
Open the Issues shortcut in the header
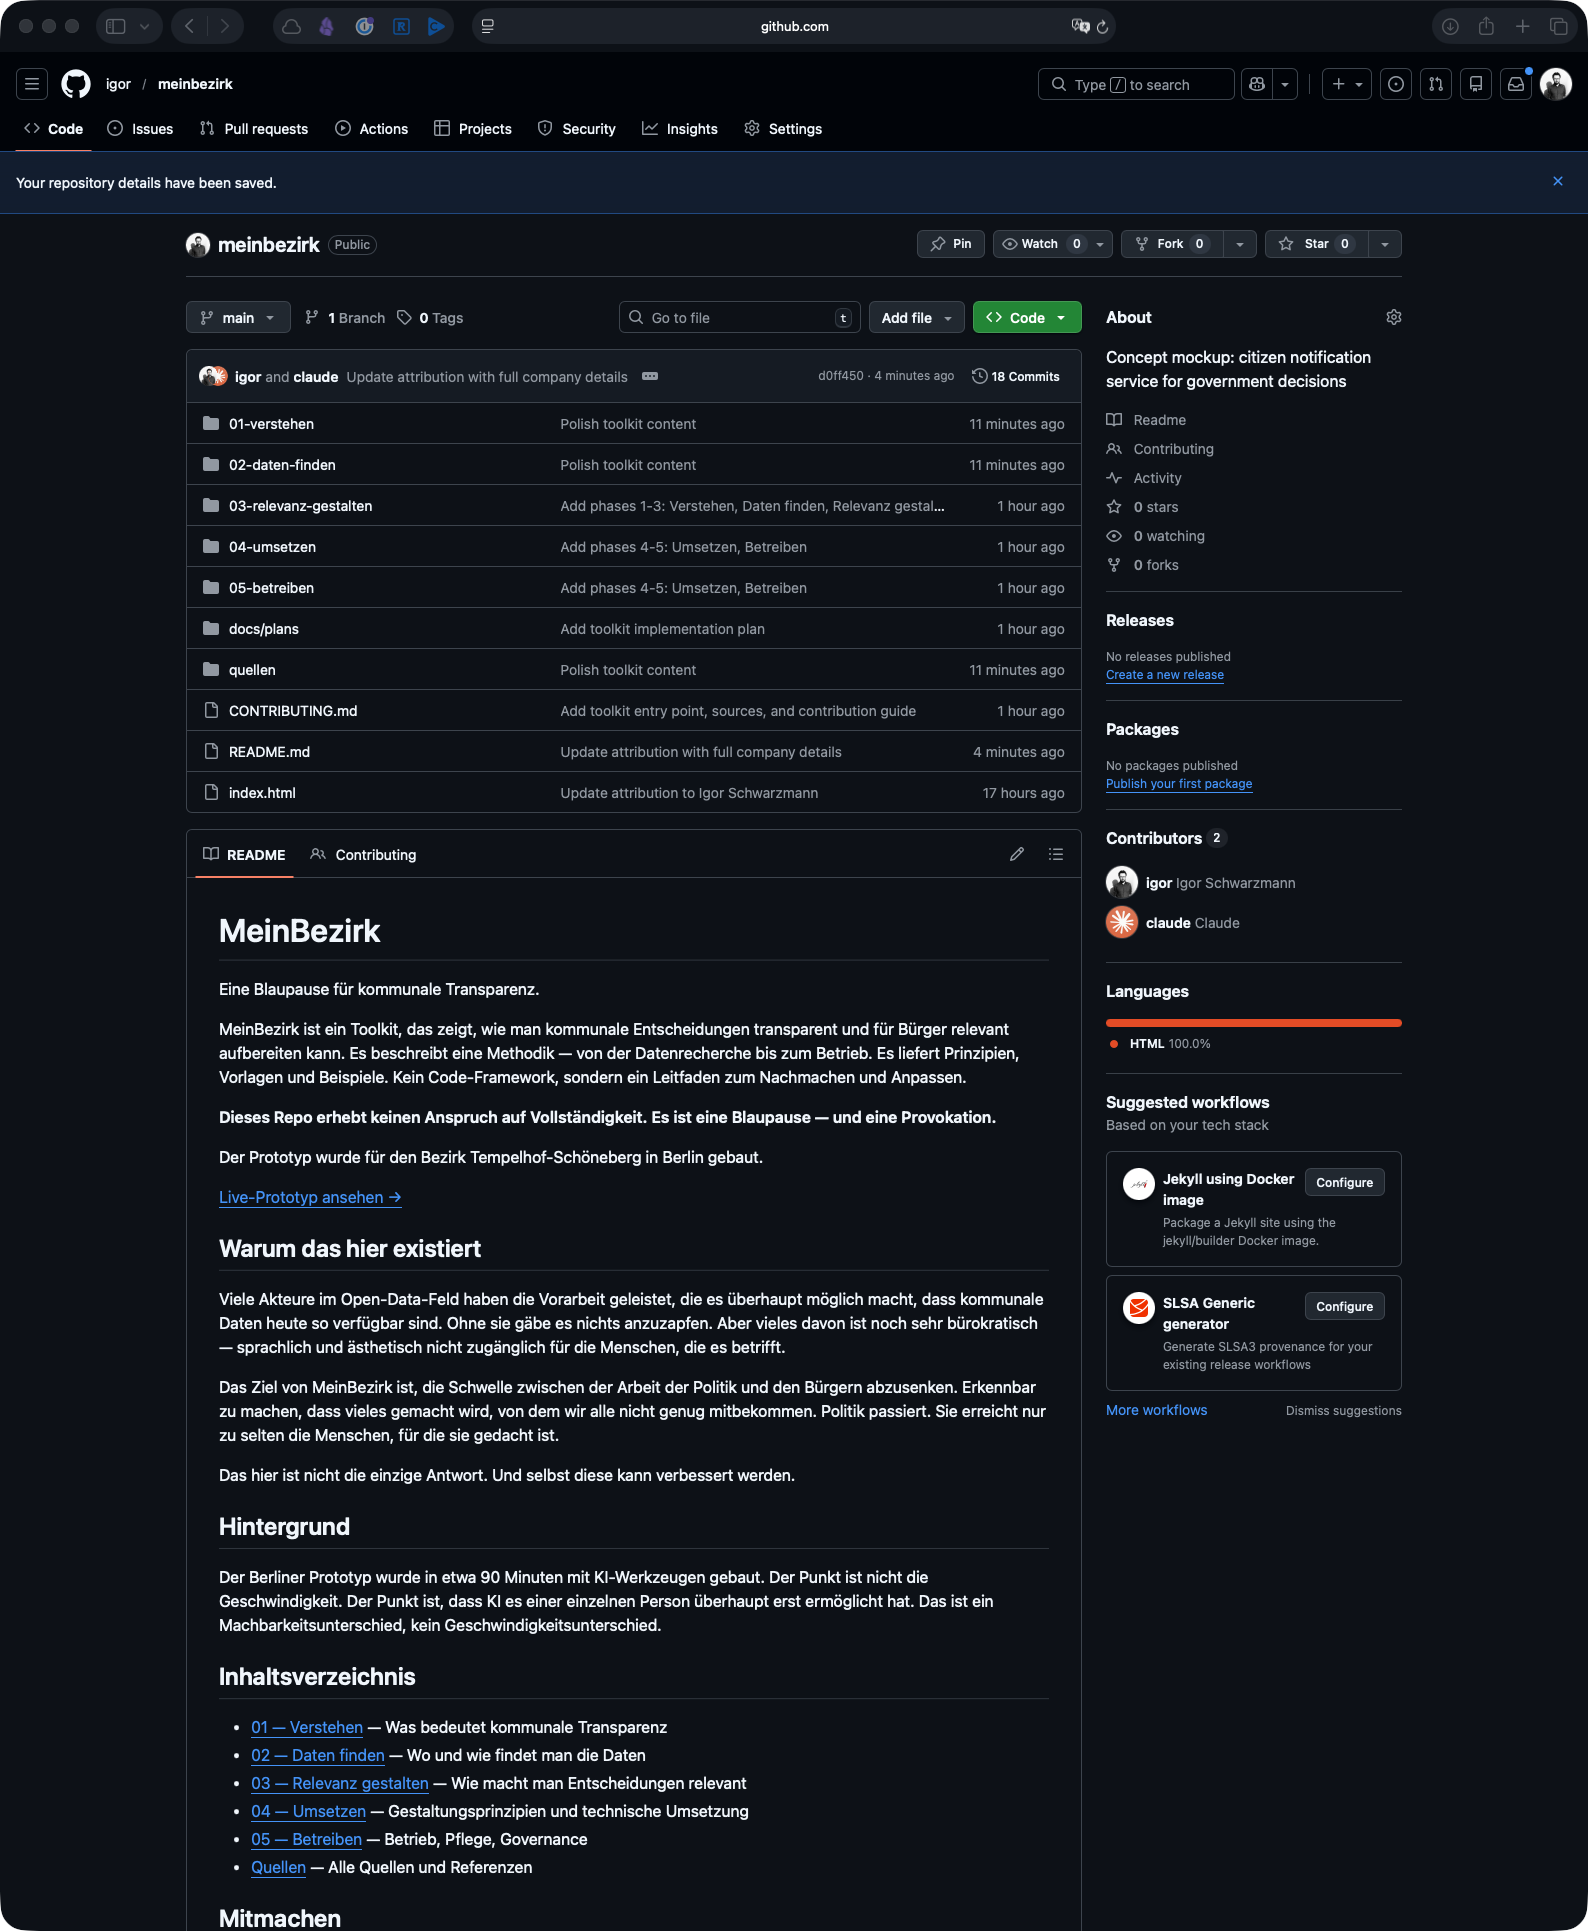tap(1396, 84)
